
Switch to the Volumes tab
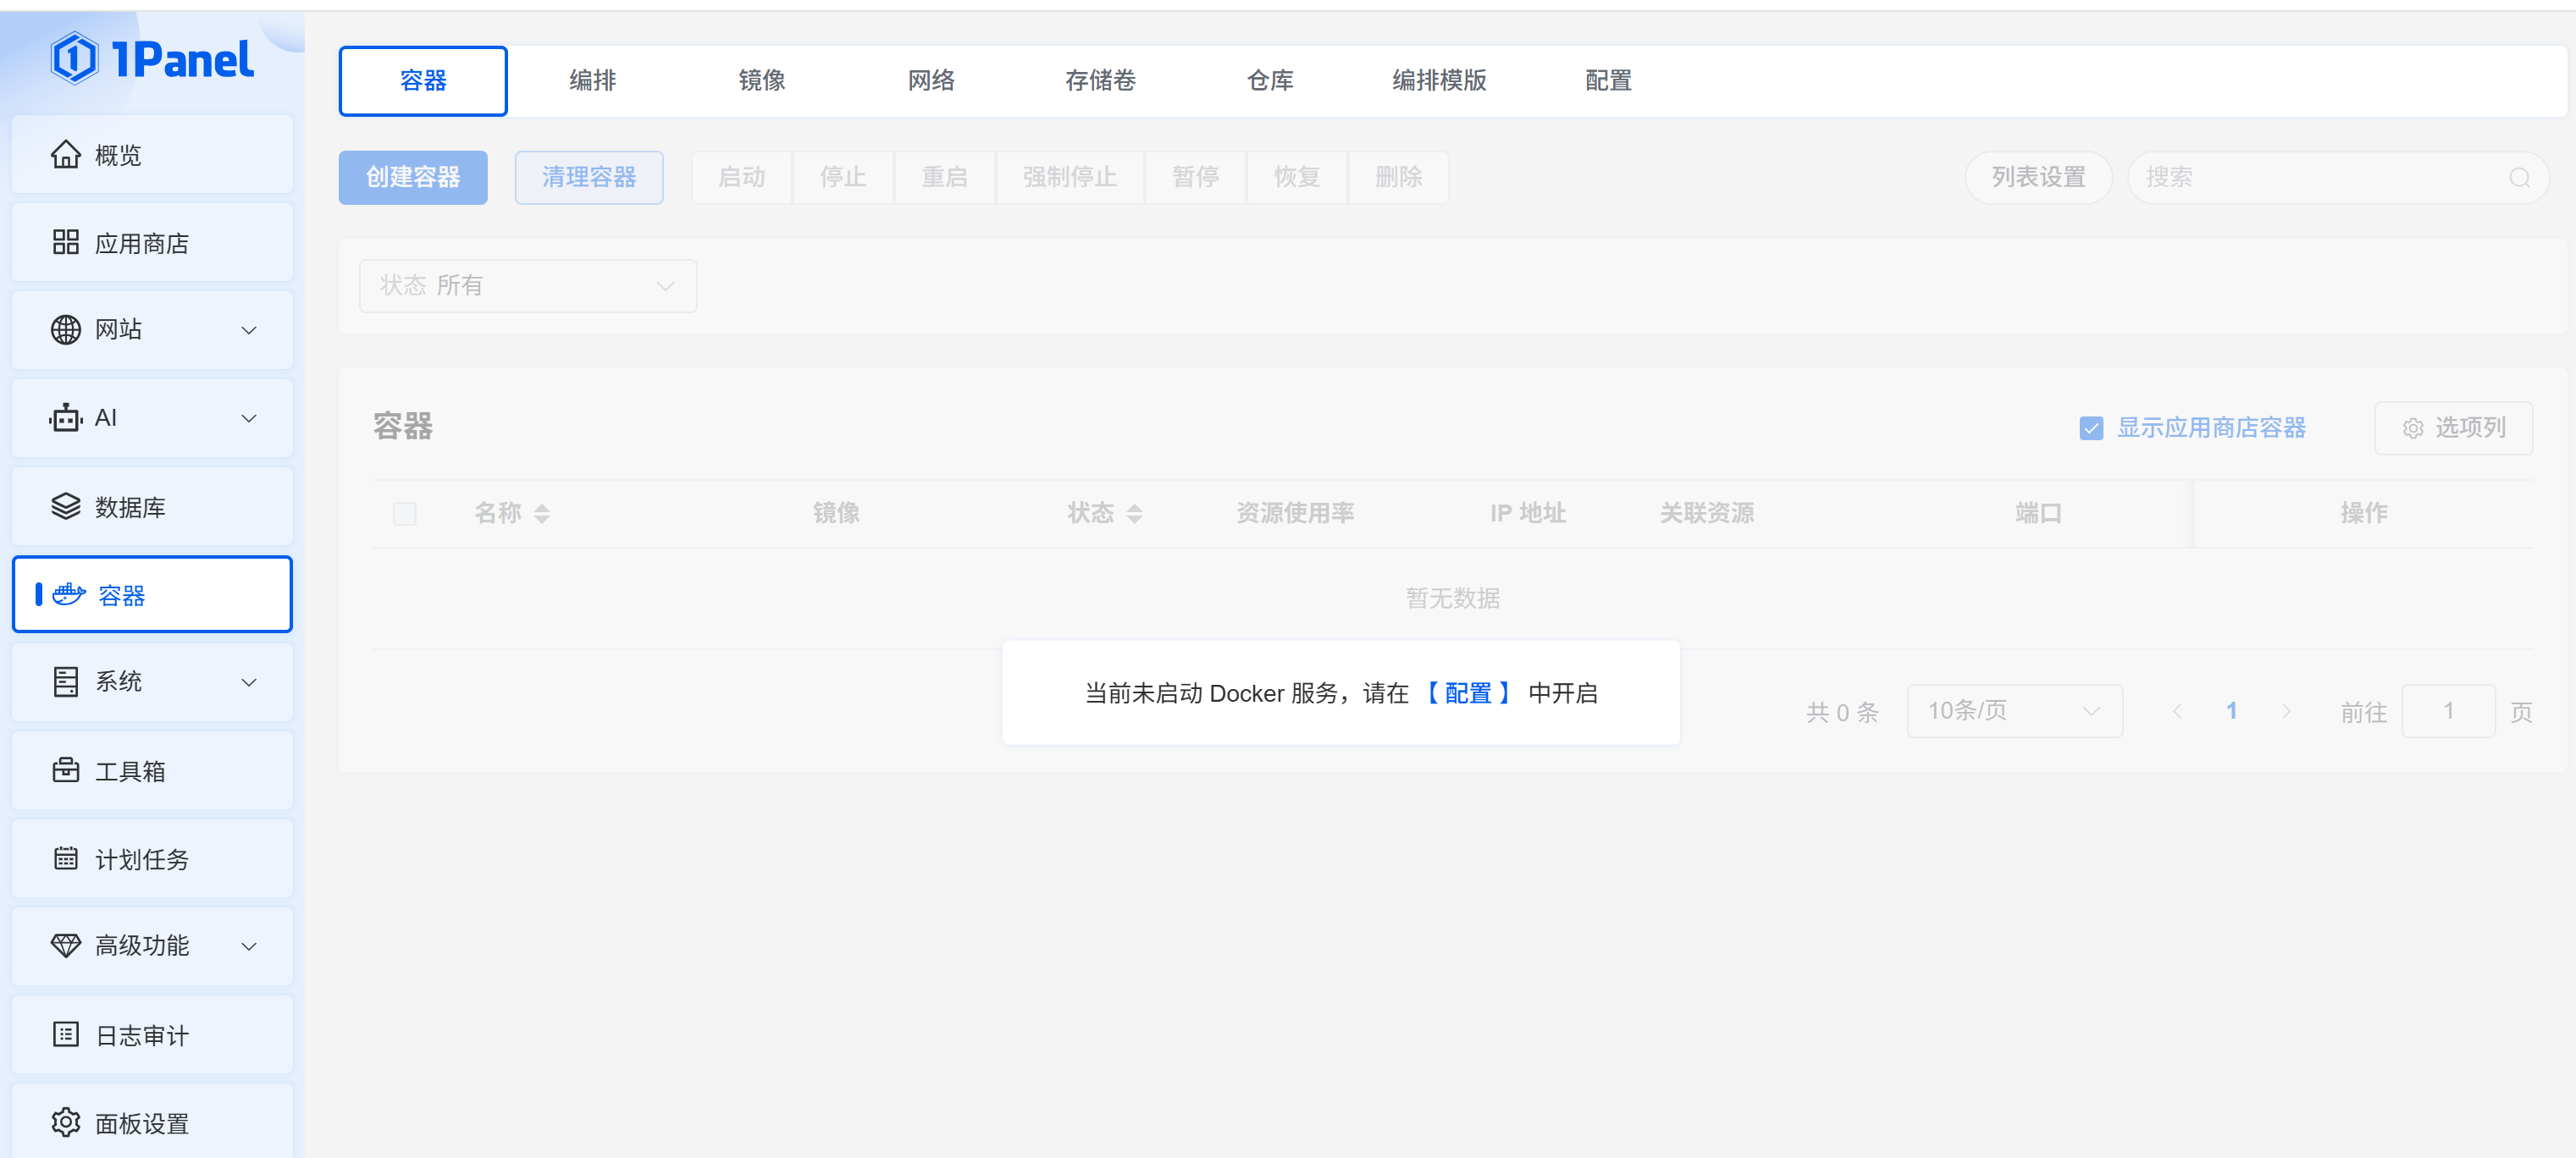coord(1099,81)
